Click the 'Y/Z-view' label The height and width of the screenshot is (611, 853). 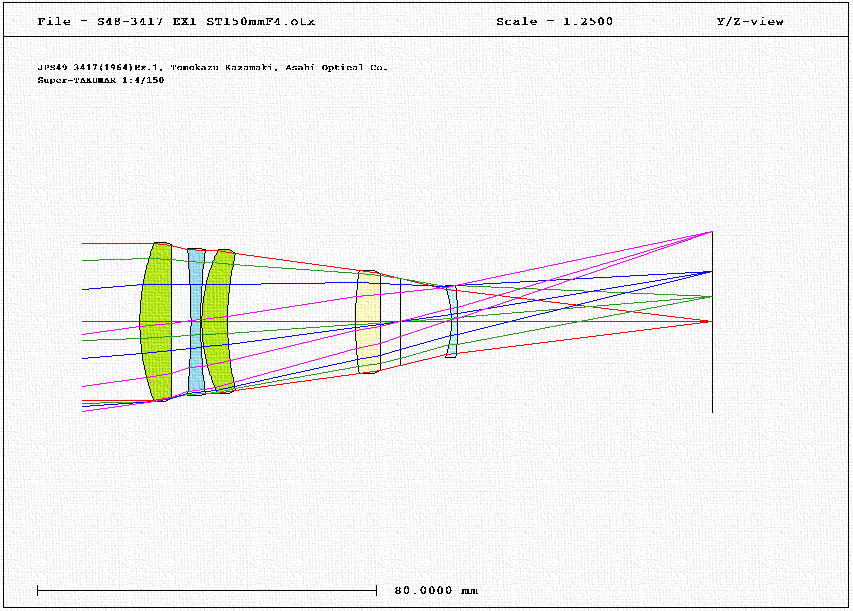750,22
